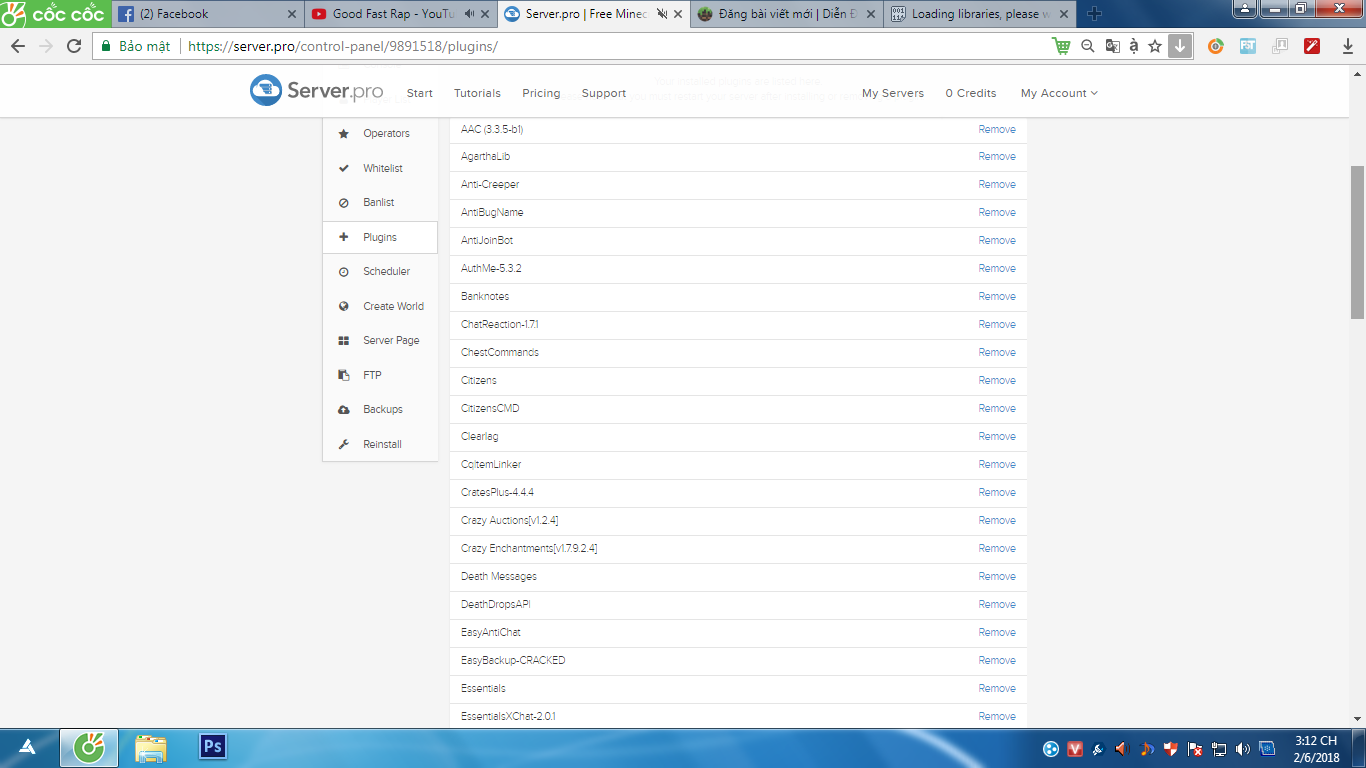Click the network icon in system tray
Screen dimensions: 1366x768
tap(1219, 749)
